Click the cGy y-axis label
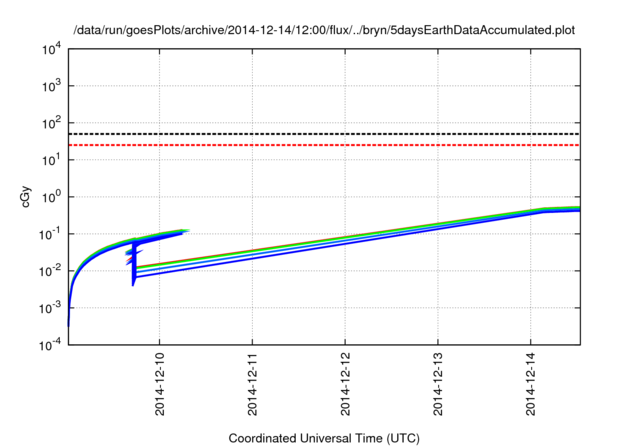Image resolution: width=640 pixels, height=448 pixels. [x=26, y=197]
